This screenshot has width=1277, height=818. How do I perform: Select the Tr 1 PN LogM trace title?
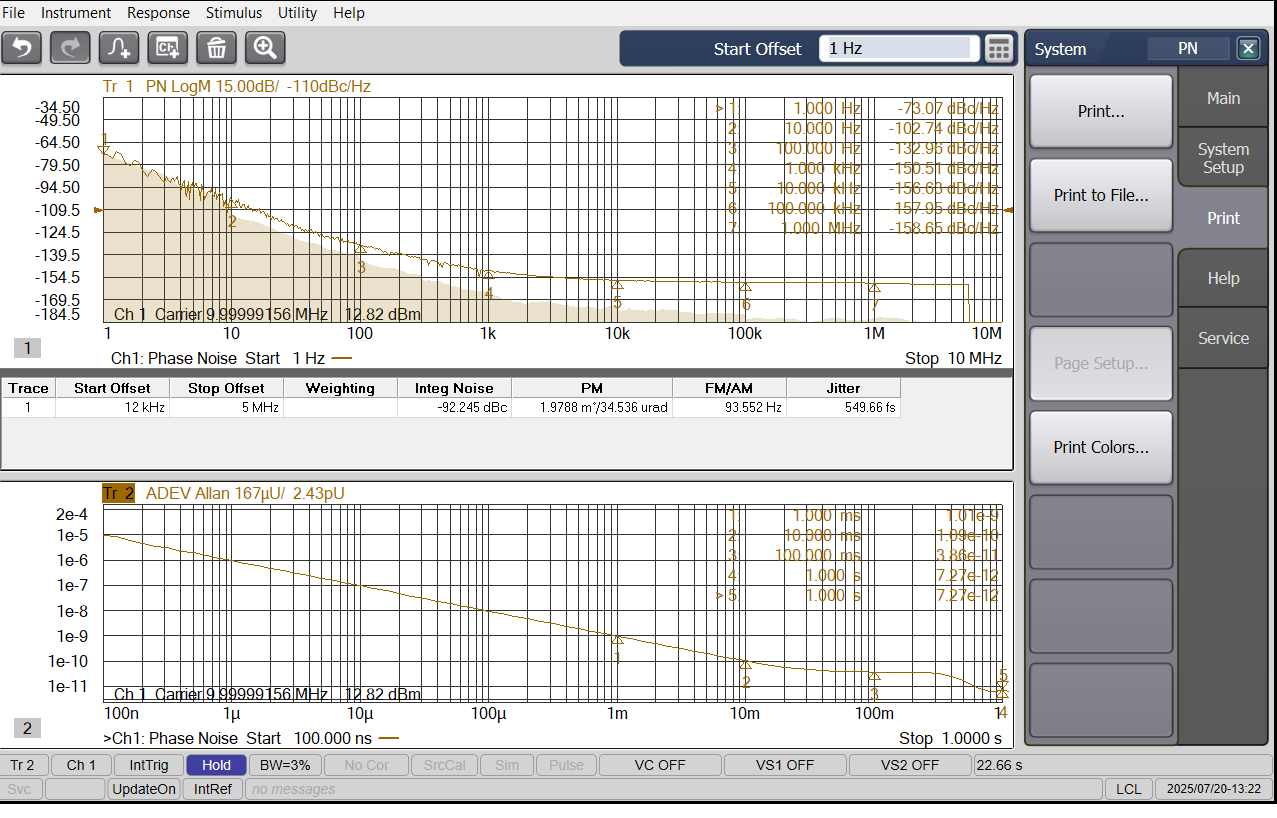(x=237, y=86)
